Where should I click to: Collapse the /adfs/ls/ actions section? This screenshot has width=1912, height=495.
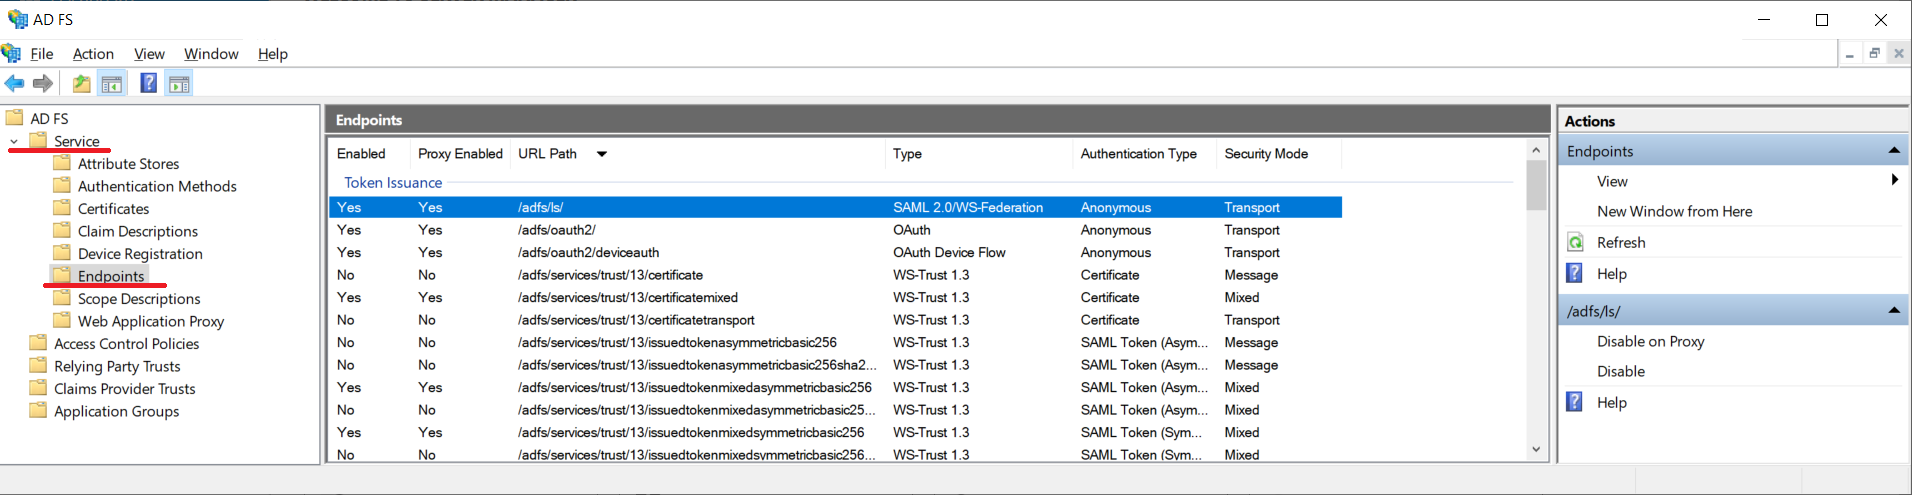pyautogui.click(x=1894, y=311)
